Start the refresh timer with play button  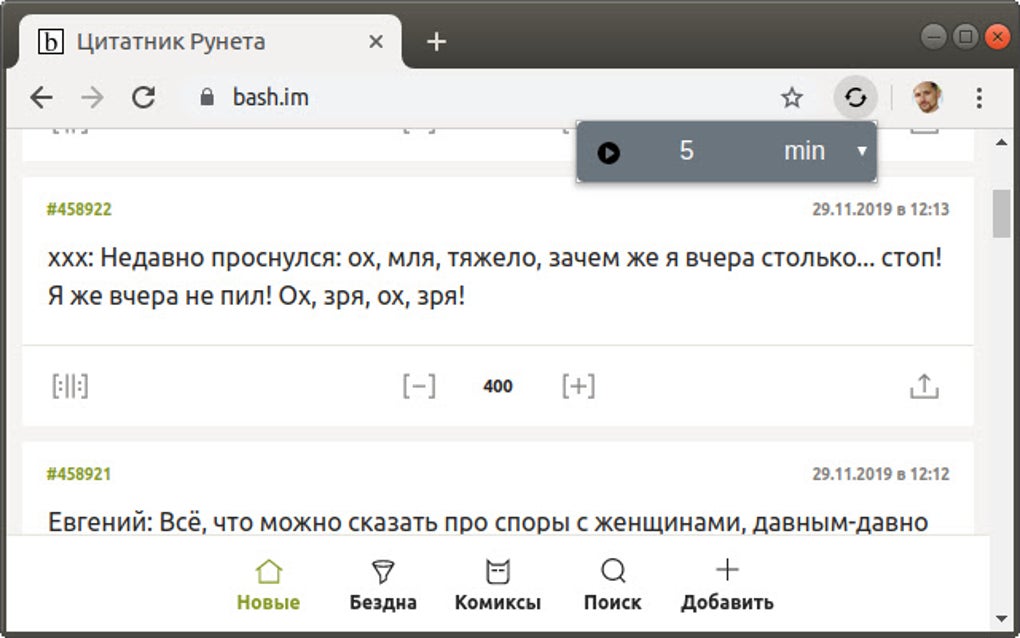[x=608, y=153]
